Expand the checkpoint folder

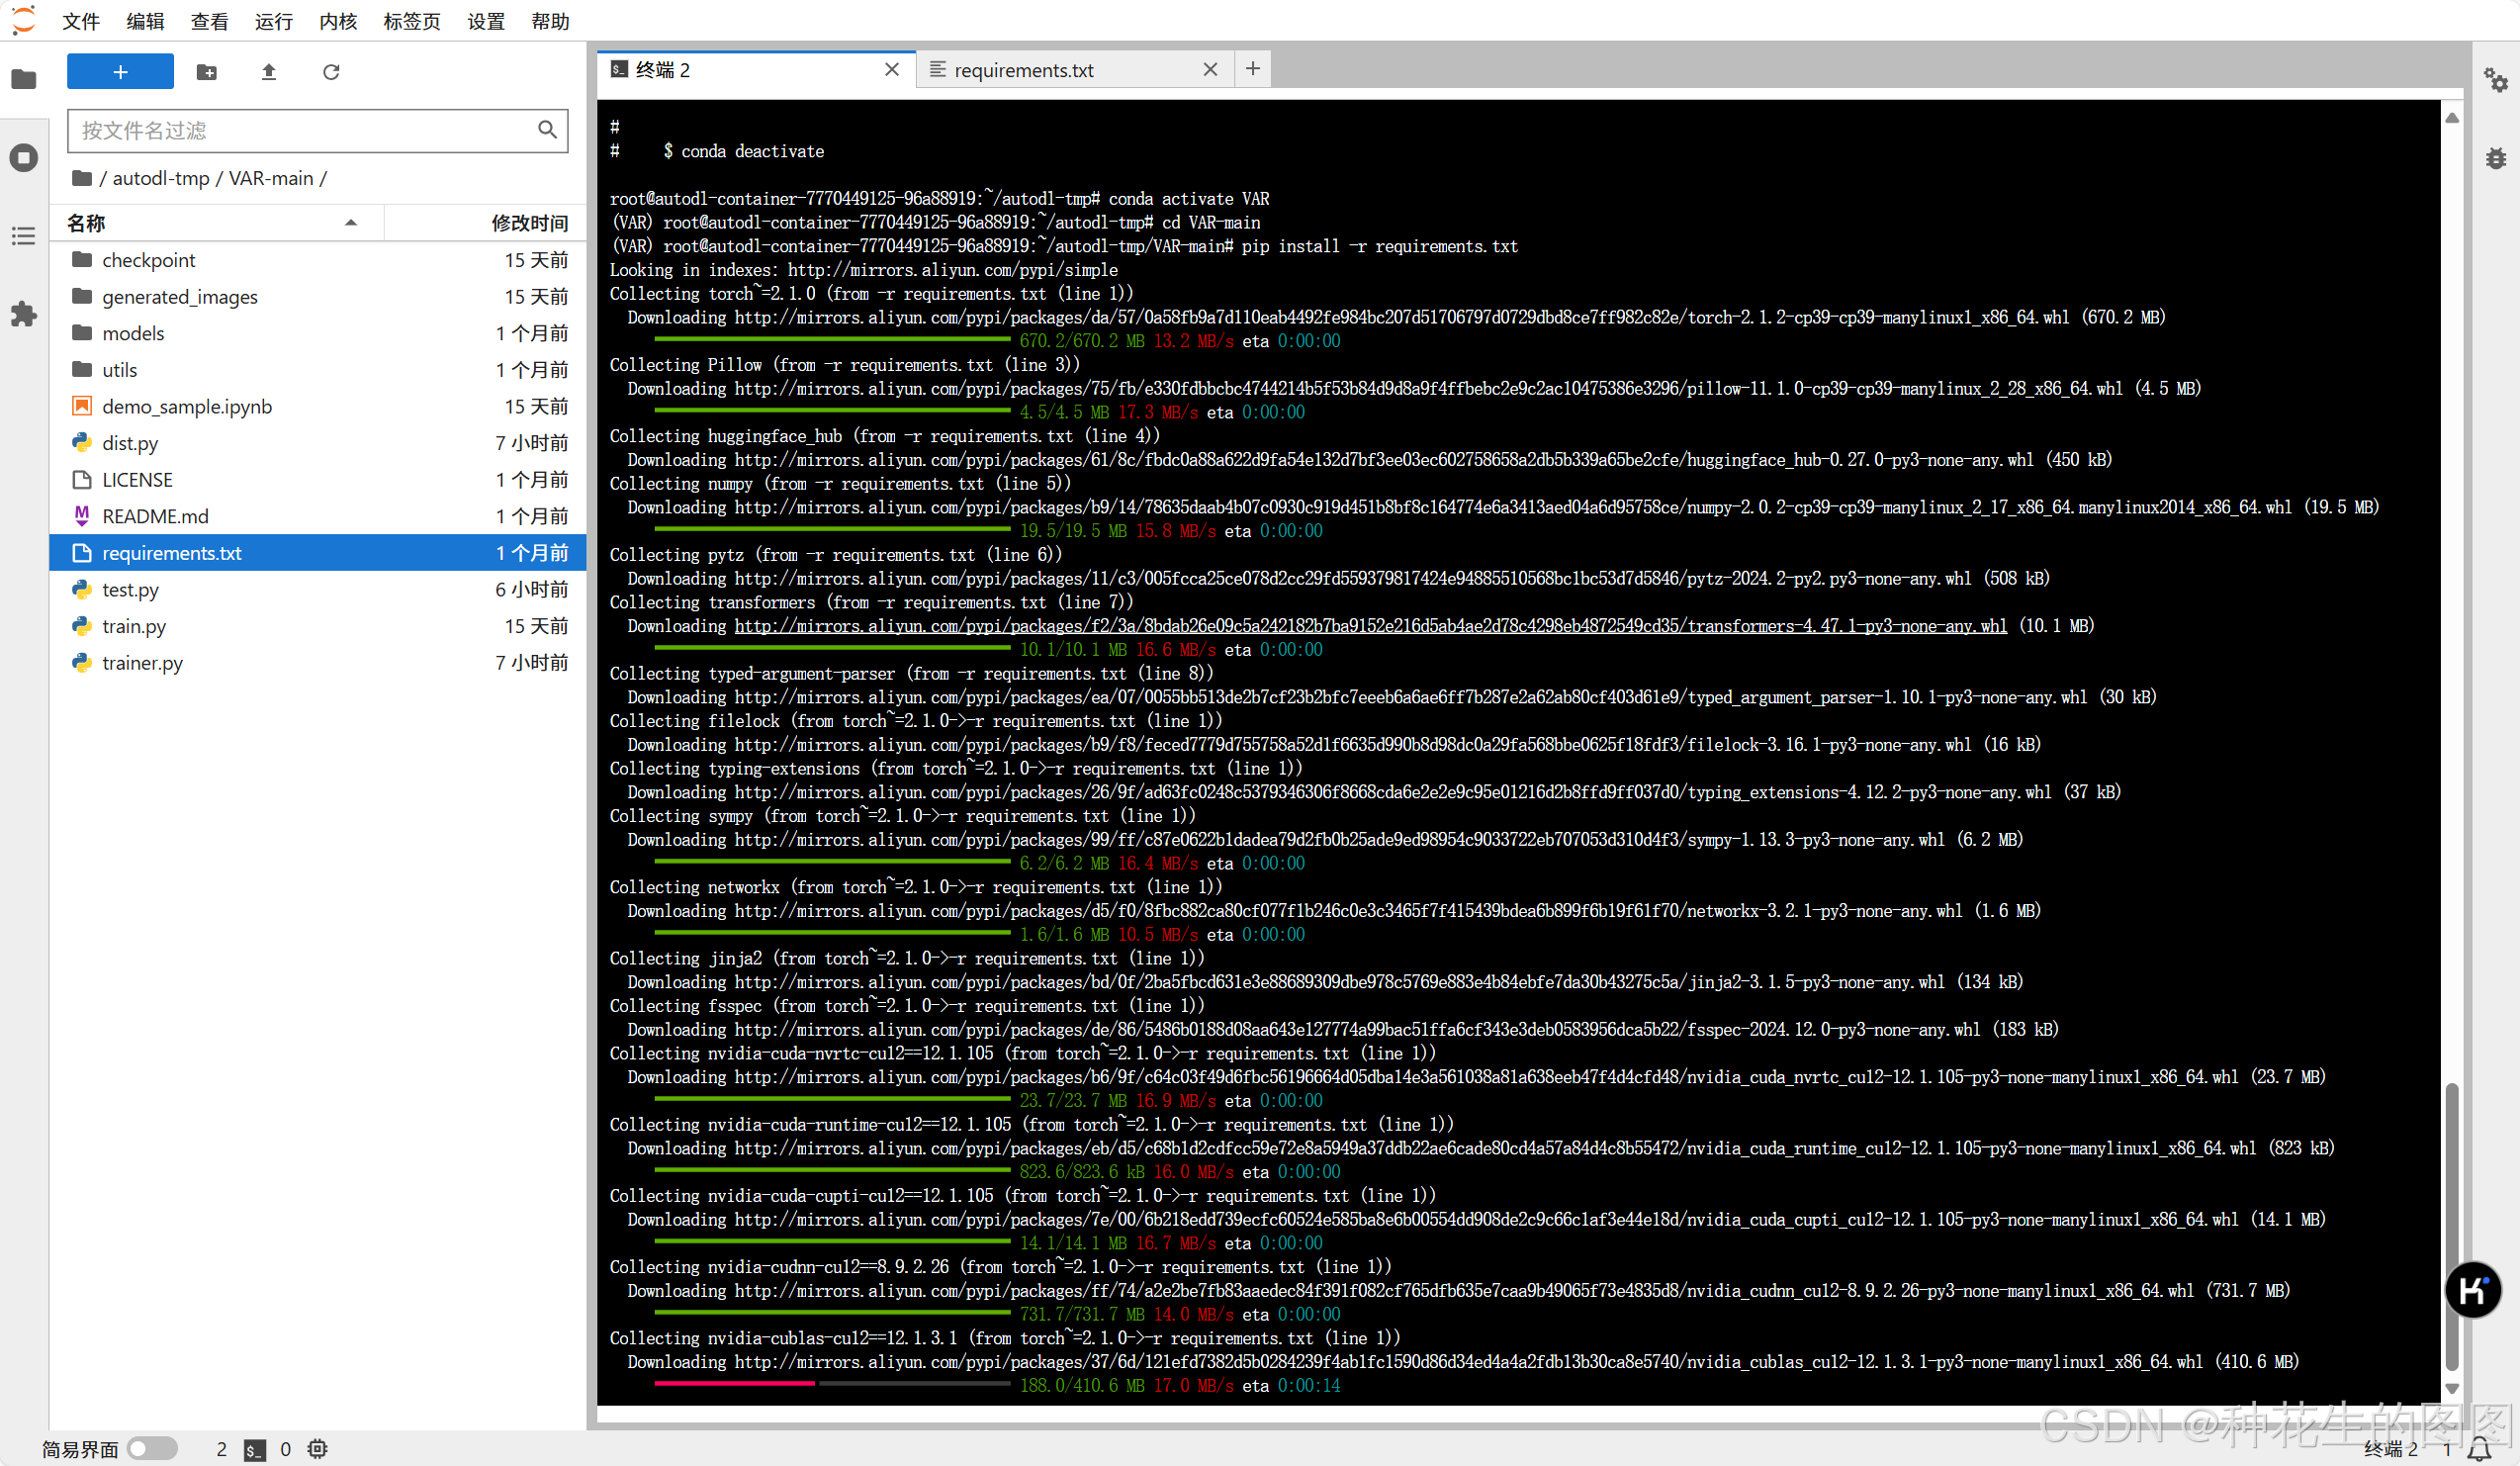pos(148,260)
